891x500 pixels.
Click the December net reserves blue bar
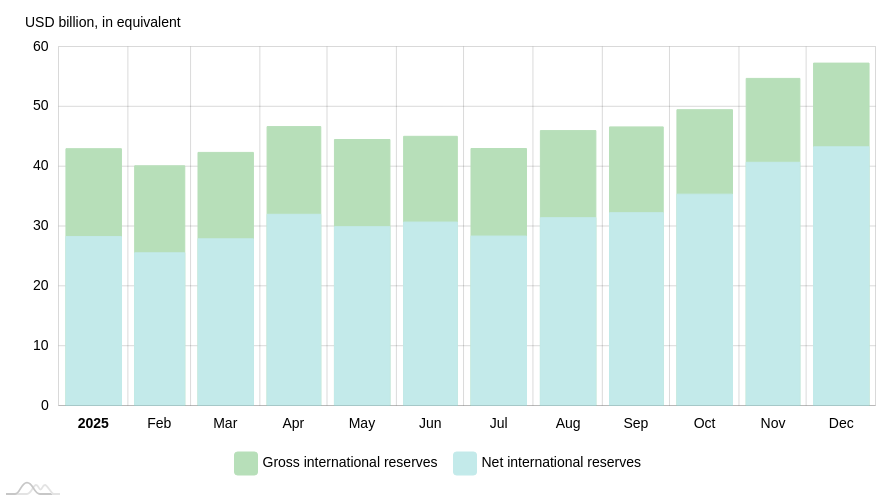click(840, 275)
